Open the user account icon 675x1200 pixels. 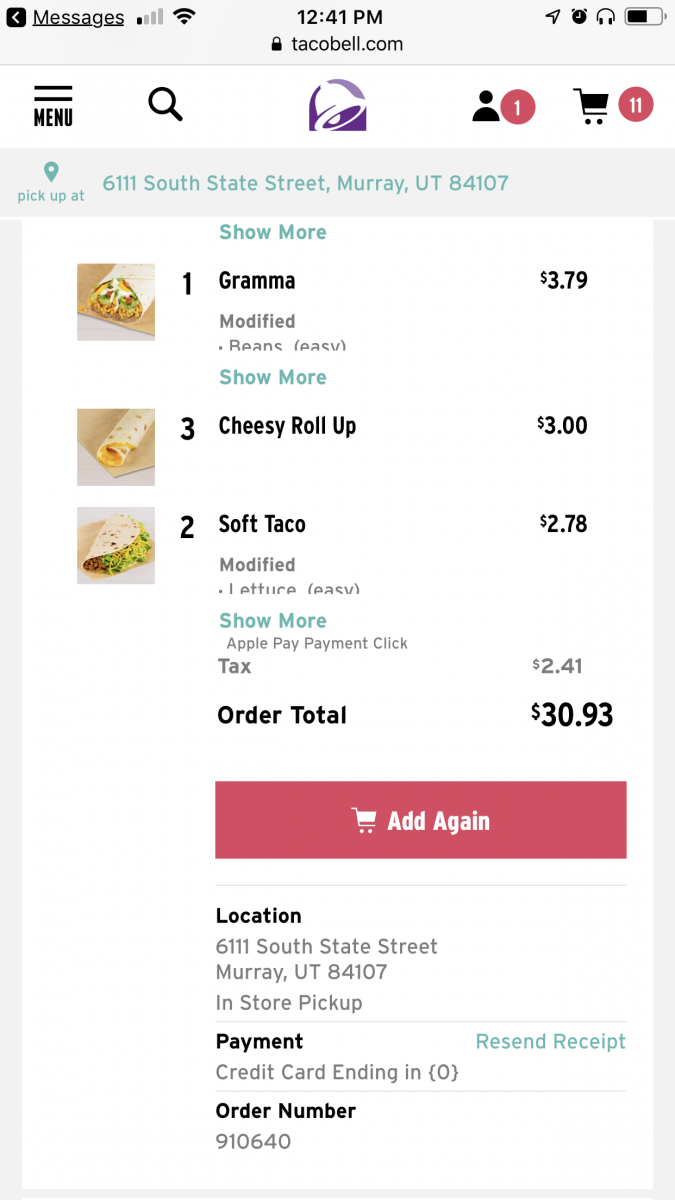487,106
